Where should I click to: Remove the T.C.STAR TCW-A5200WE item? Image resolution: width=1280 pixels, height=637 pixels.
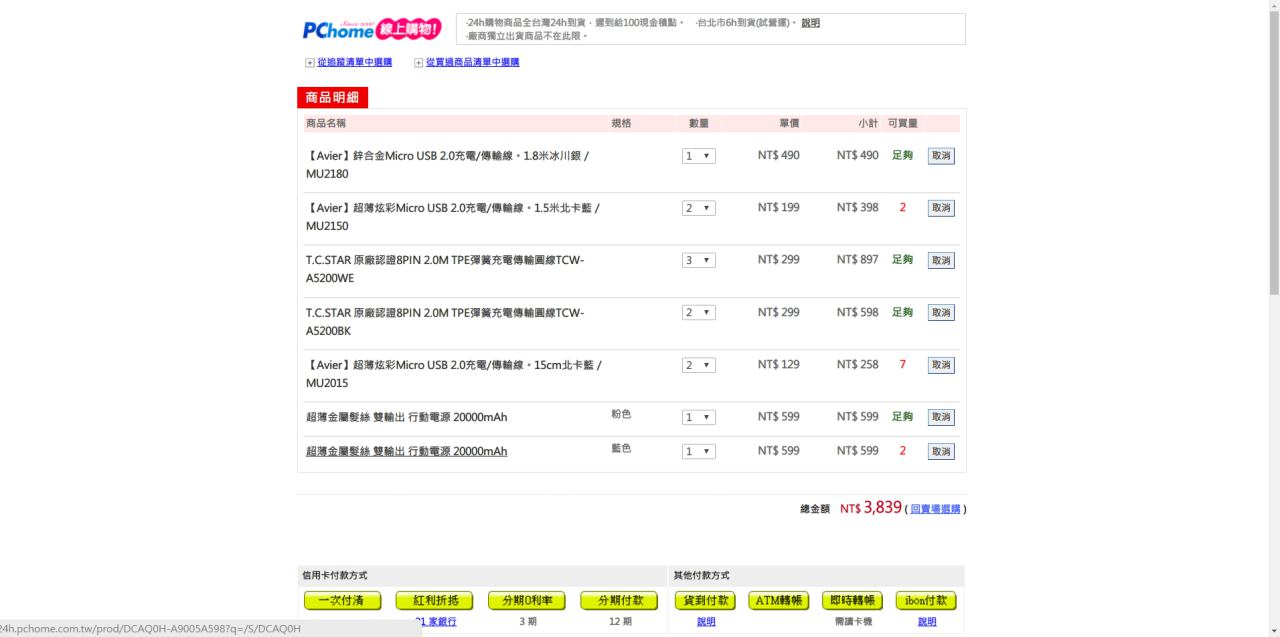941,260
